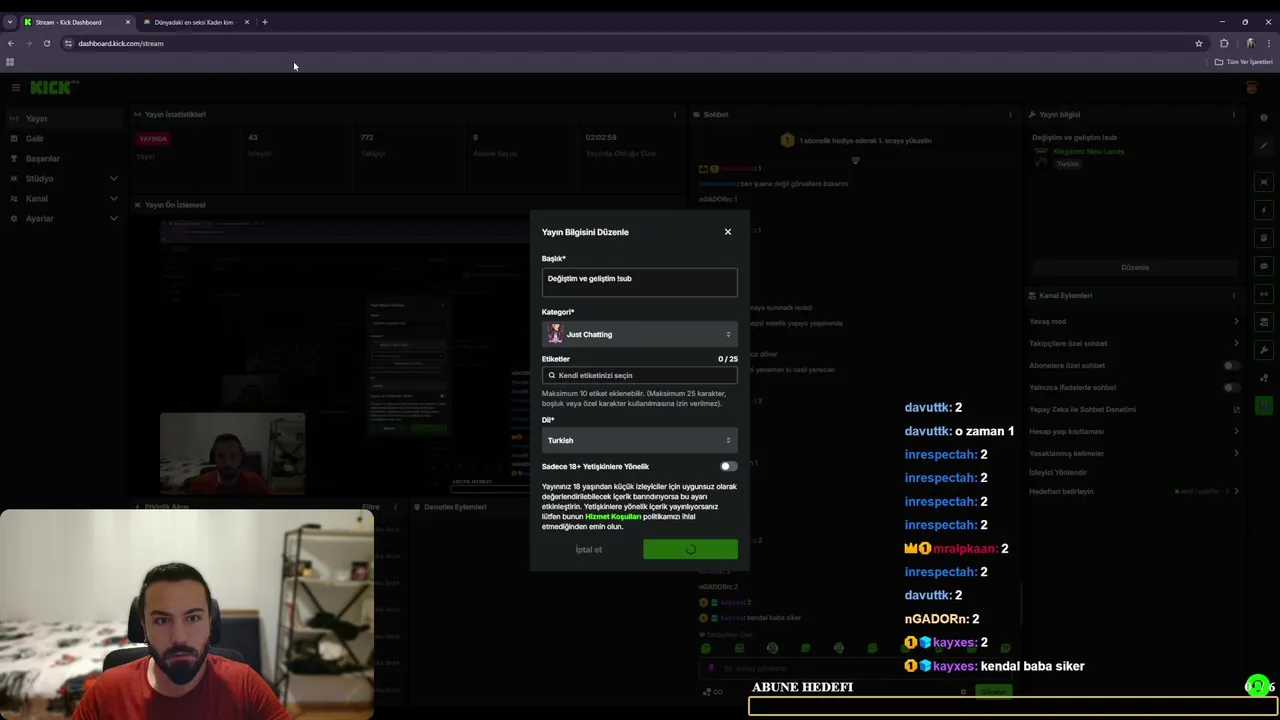The width and height of the screenshot is (1280, 720).
Task: Open Tüm Yer İşaretleri bookmarks folder
Action: [1244, 62]
